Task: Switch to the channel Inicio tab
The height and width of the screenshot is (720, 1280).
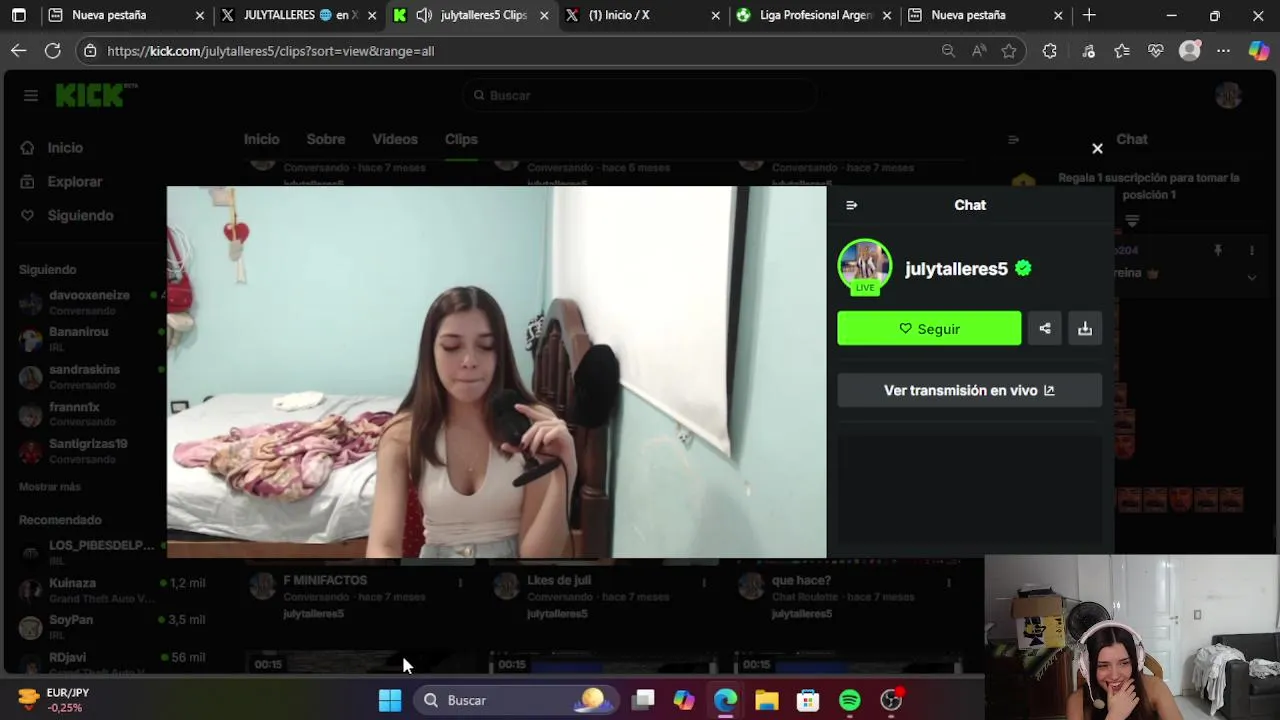Action: pyautogui.click(x=261, y=139)
